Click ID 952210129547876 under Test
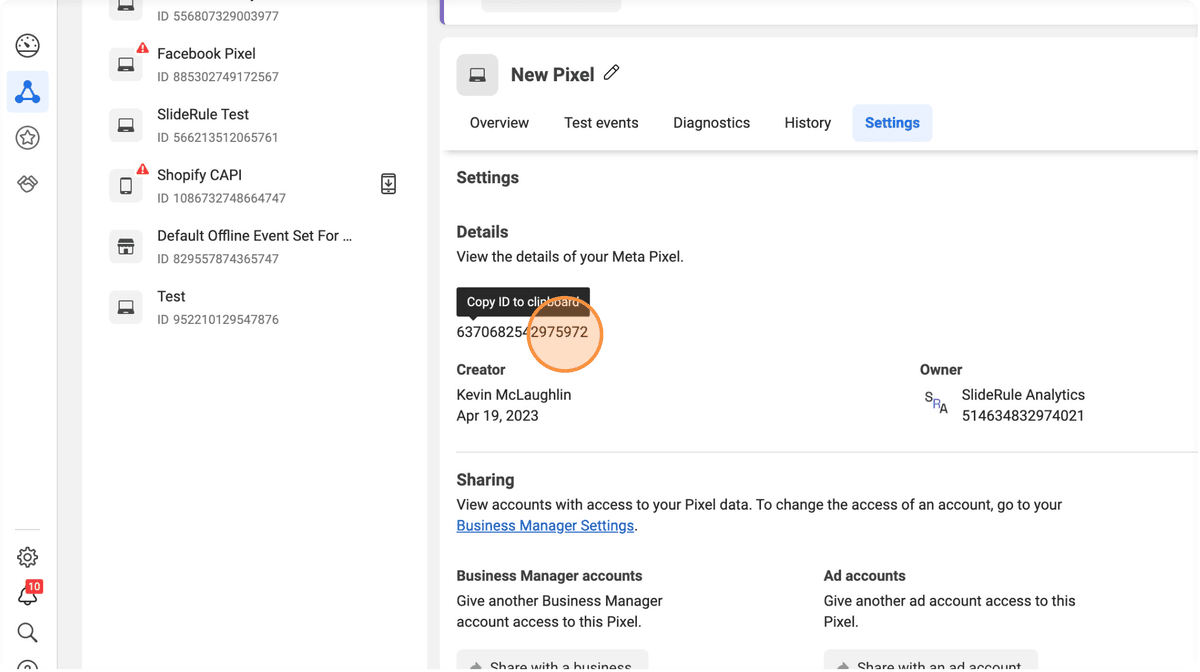Image resolution: width=1200 pixels, height=672 pixels. (218, 320)
